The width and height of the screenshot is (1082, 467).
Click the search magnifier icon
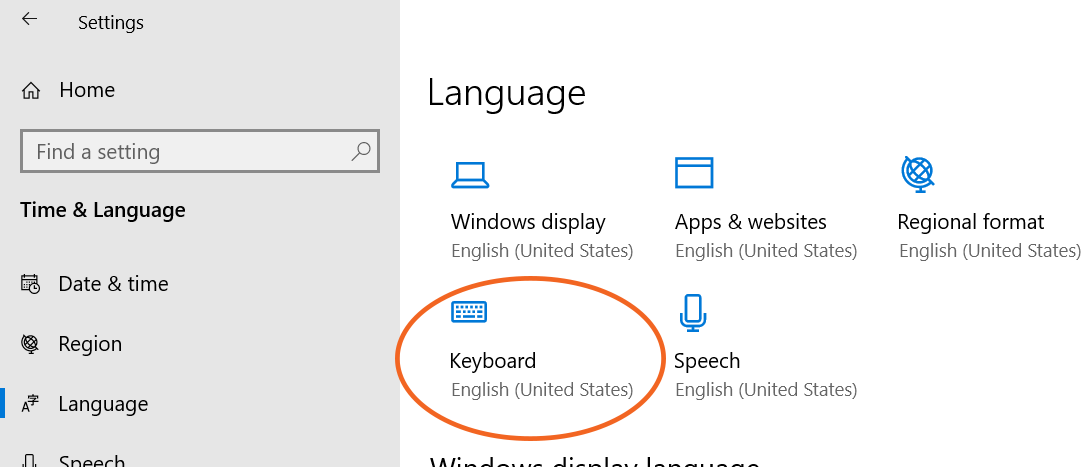pos(361,151)
